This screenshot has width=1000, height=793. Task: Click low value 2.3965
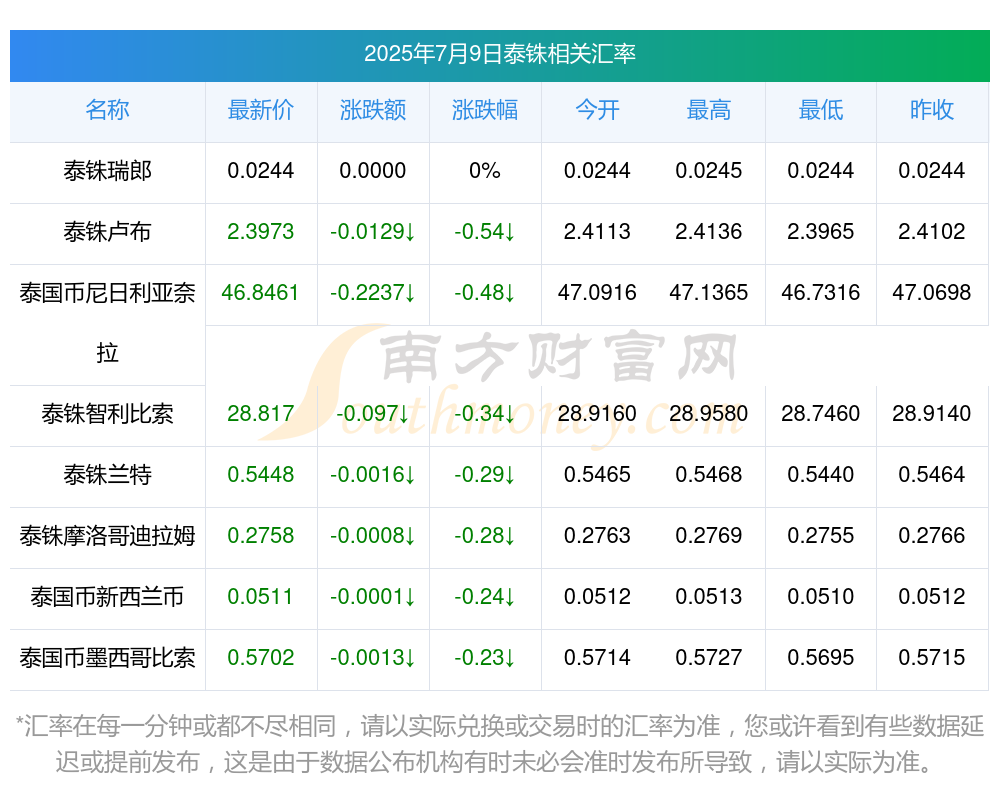[x=821, y=232]
